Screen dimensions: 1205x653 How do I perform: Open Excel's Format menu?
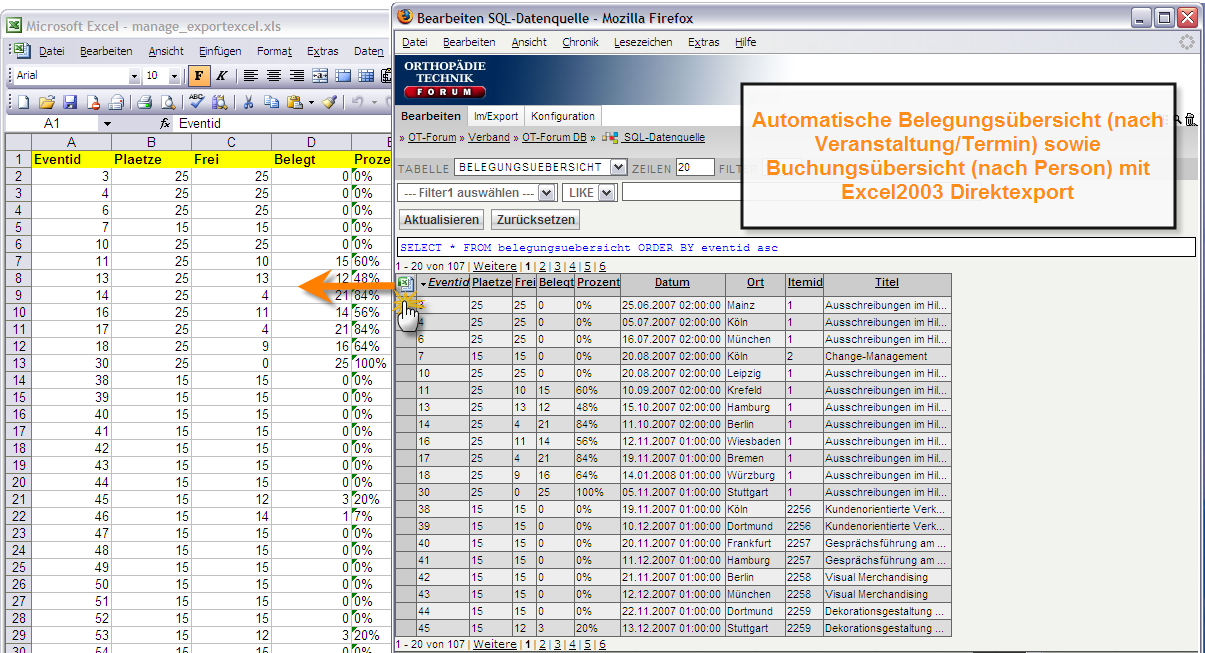(274, 51)
